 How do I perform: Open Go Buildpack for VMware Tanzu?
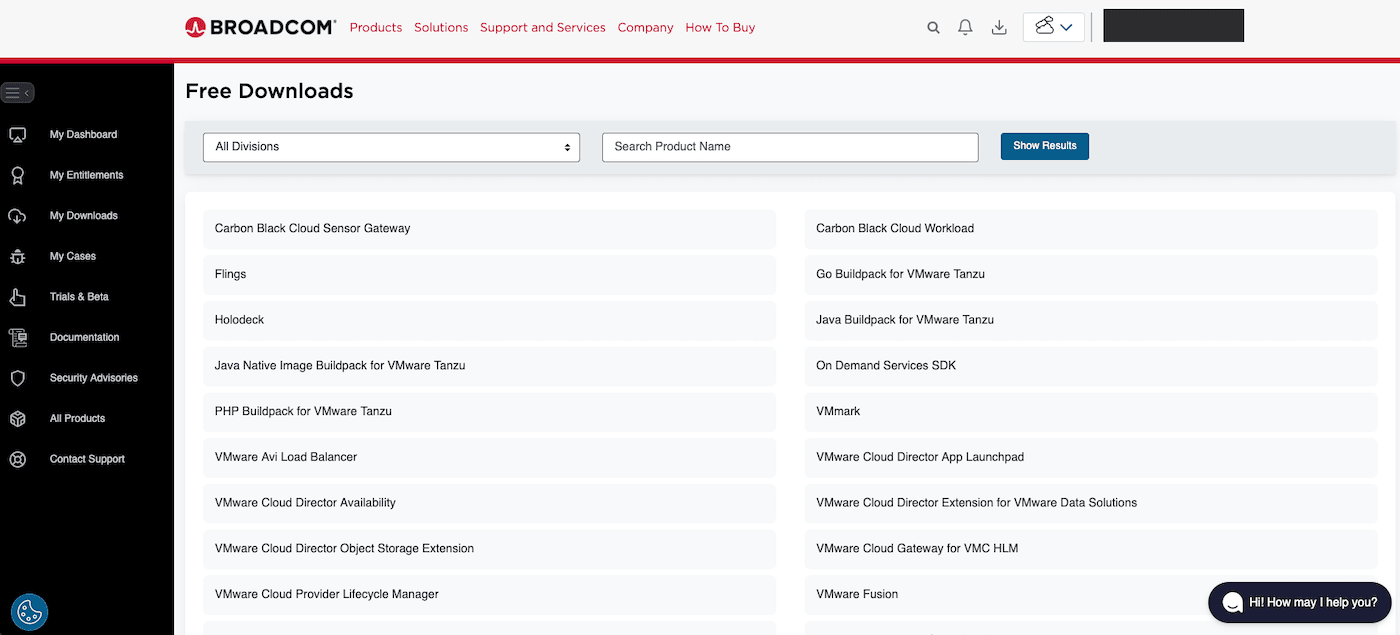[x=1091, y=275]
